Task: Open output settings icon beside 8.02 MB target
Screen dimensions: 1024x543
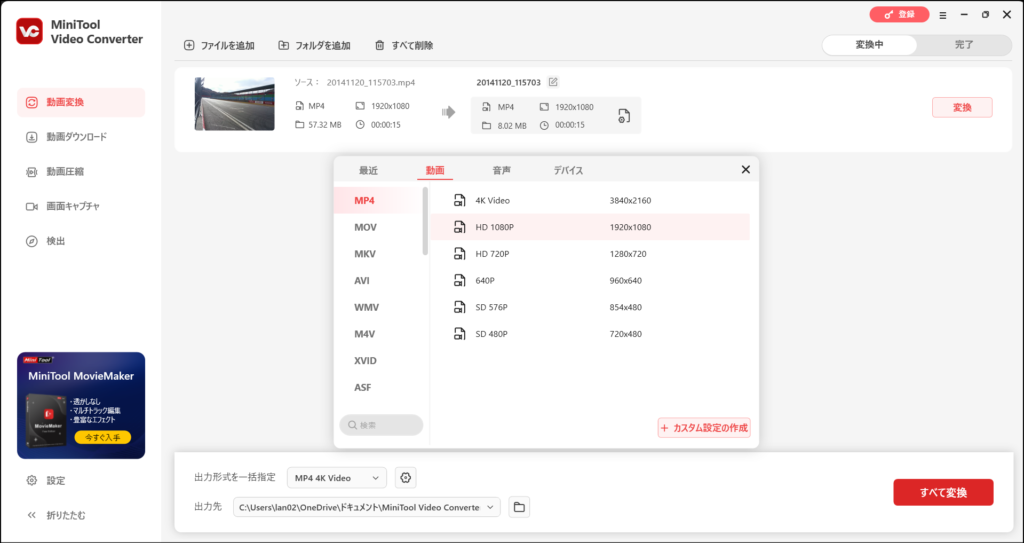Action: (x=624, y=116)
